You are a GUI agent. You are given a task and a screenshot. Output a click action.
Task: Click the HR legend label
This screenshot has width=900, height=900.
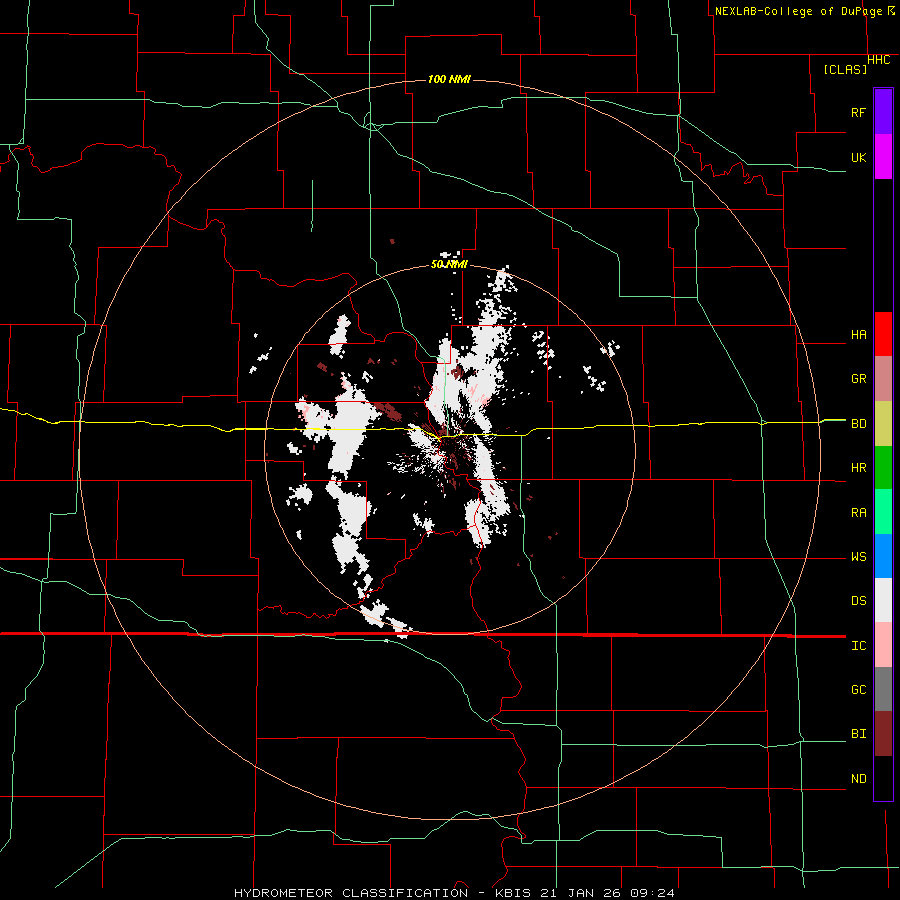(858, 468)
